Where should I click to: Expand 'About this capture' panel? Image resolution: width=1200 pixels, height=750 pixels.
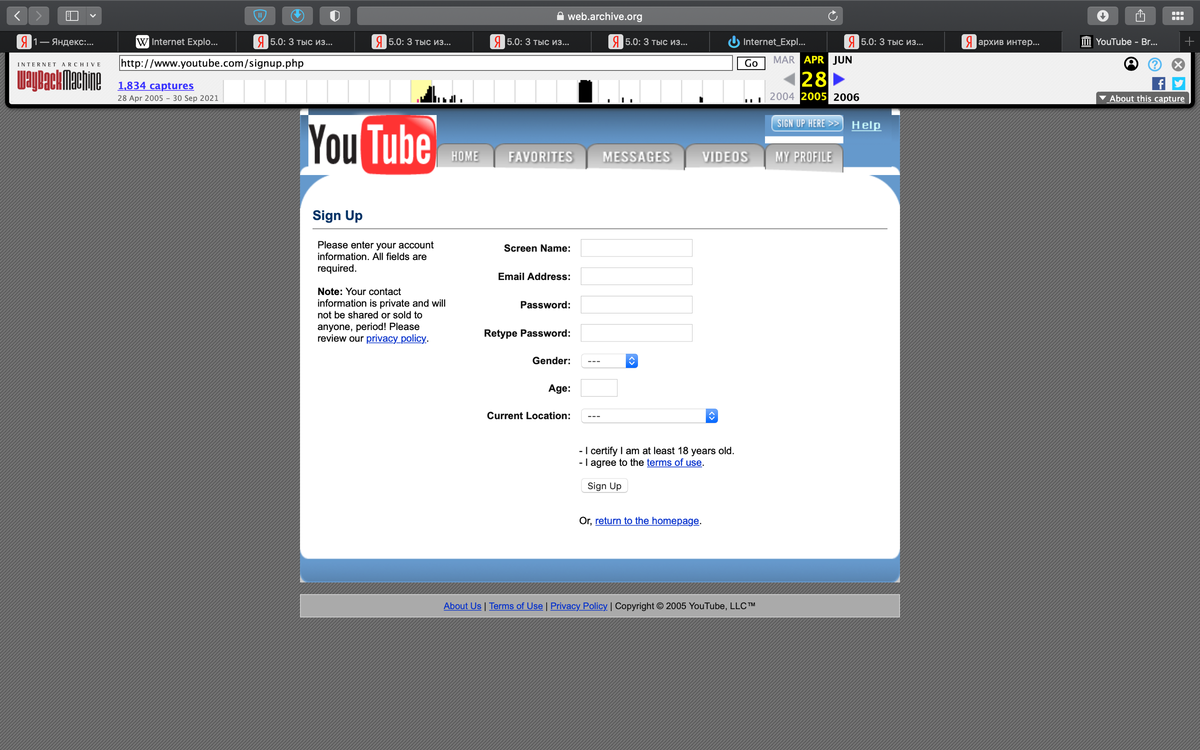point(1141,99)
